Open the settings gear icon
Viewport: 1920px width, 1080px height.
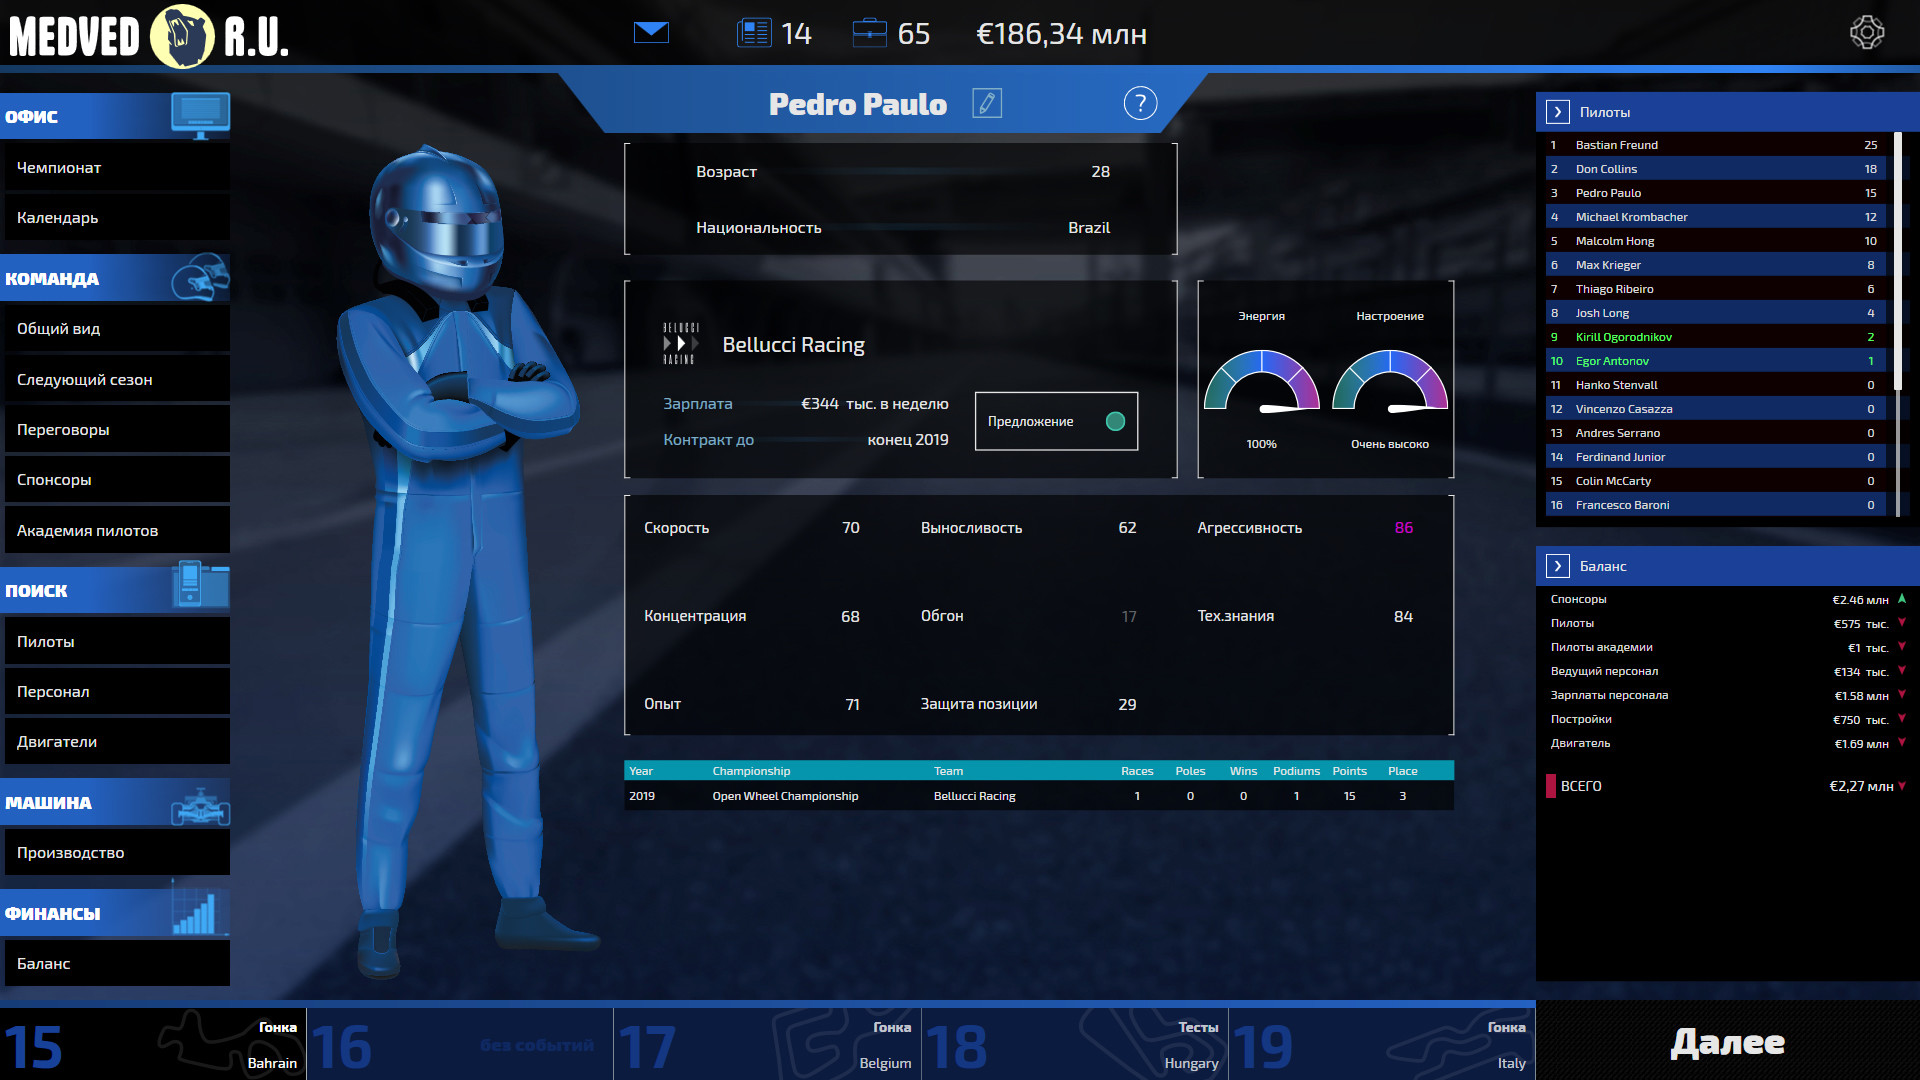[1866, 33]
